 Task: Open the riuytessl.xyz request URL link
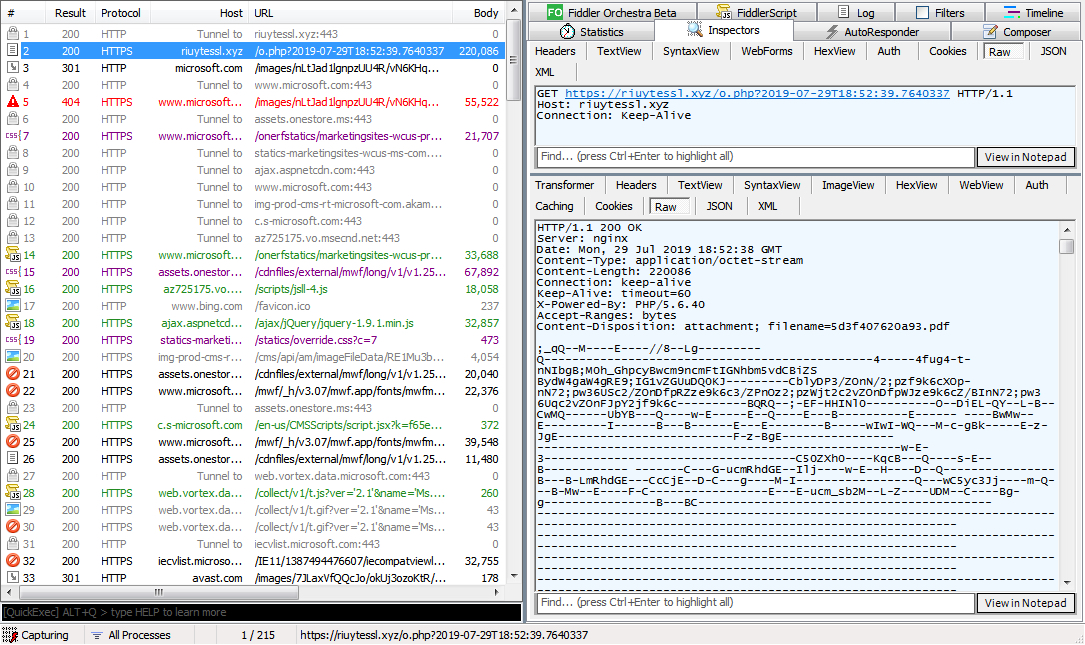(757, 93)
